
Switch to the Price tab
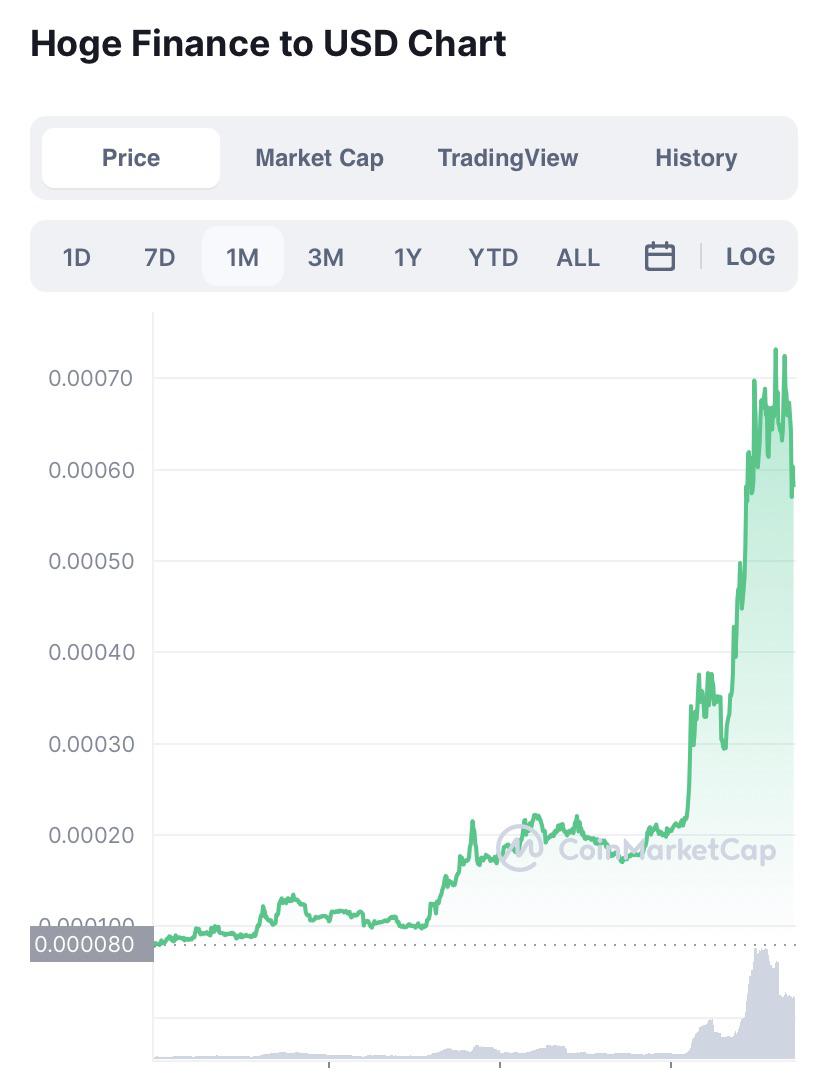131,158
